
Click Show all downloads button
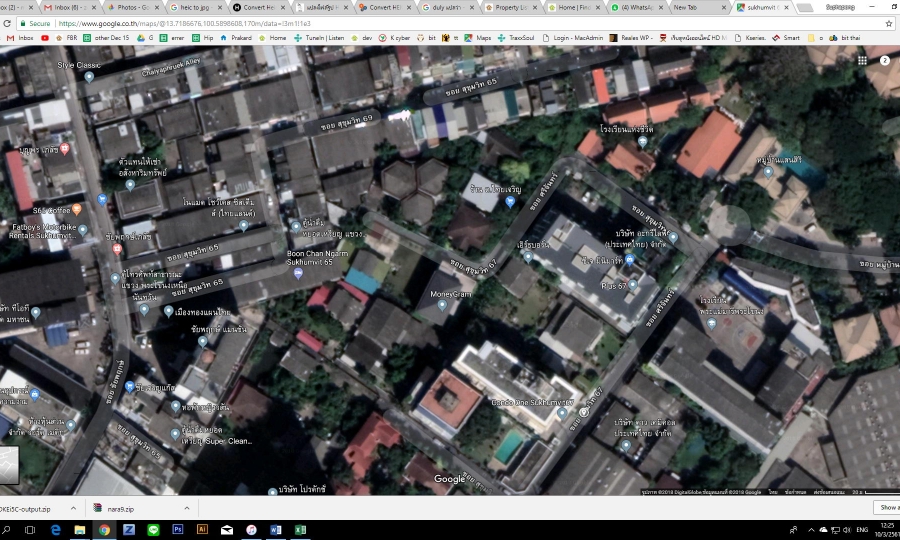click(x=887, y=507)
